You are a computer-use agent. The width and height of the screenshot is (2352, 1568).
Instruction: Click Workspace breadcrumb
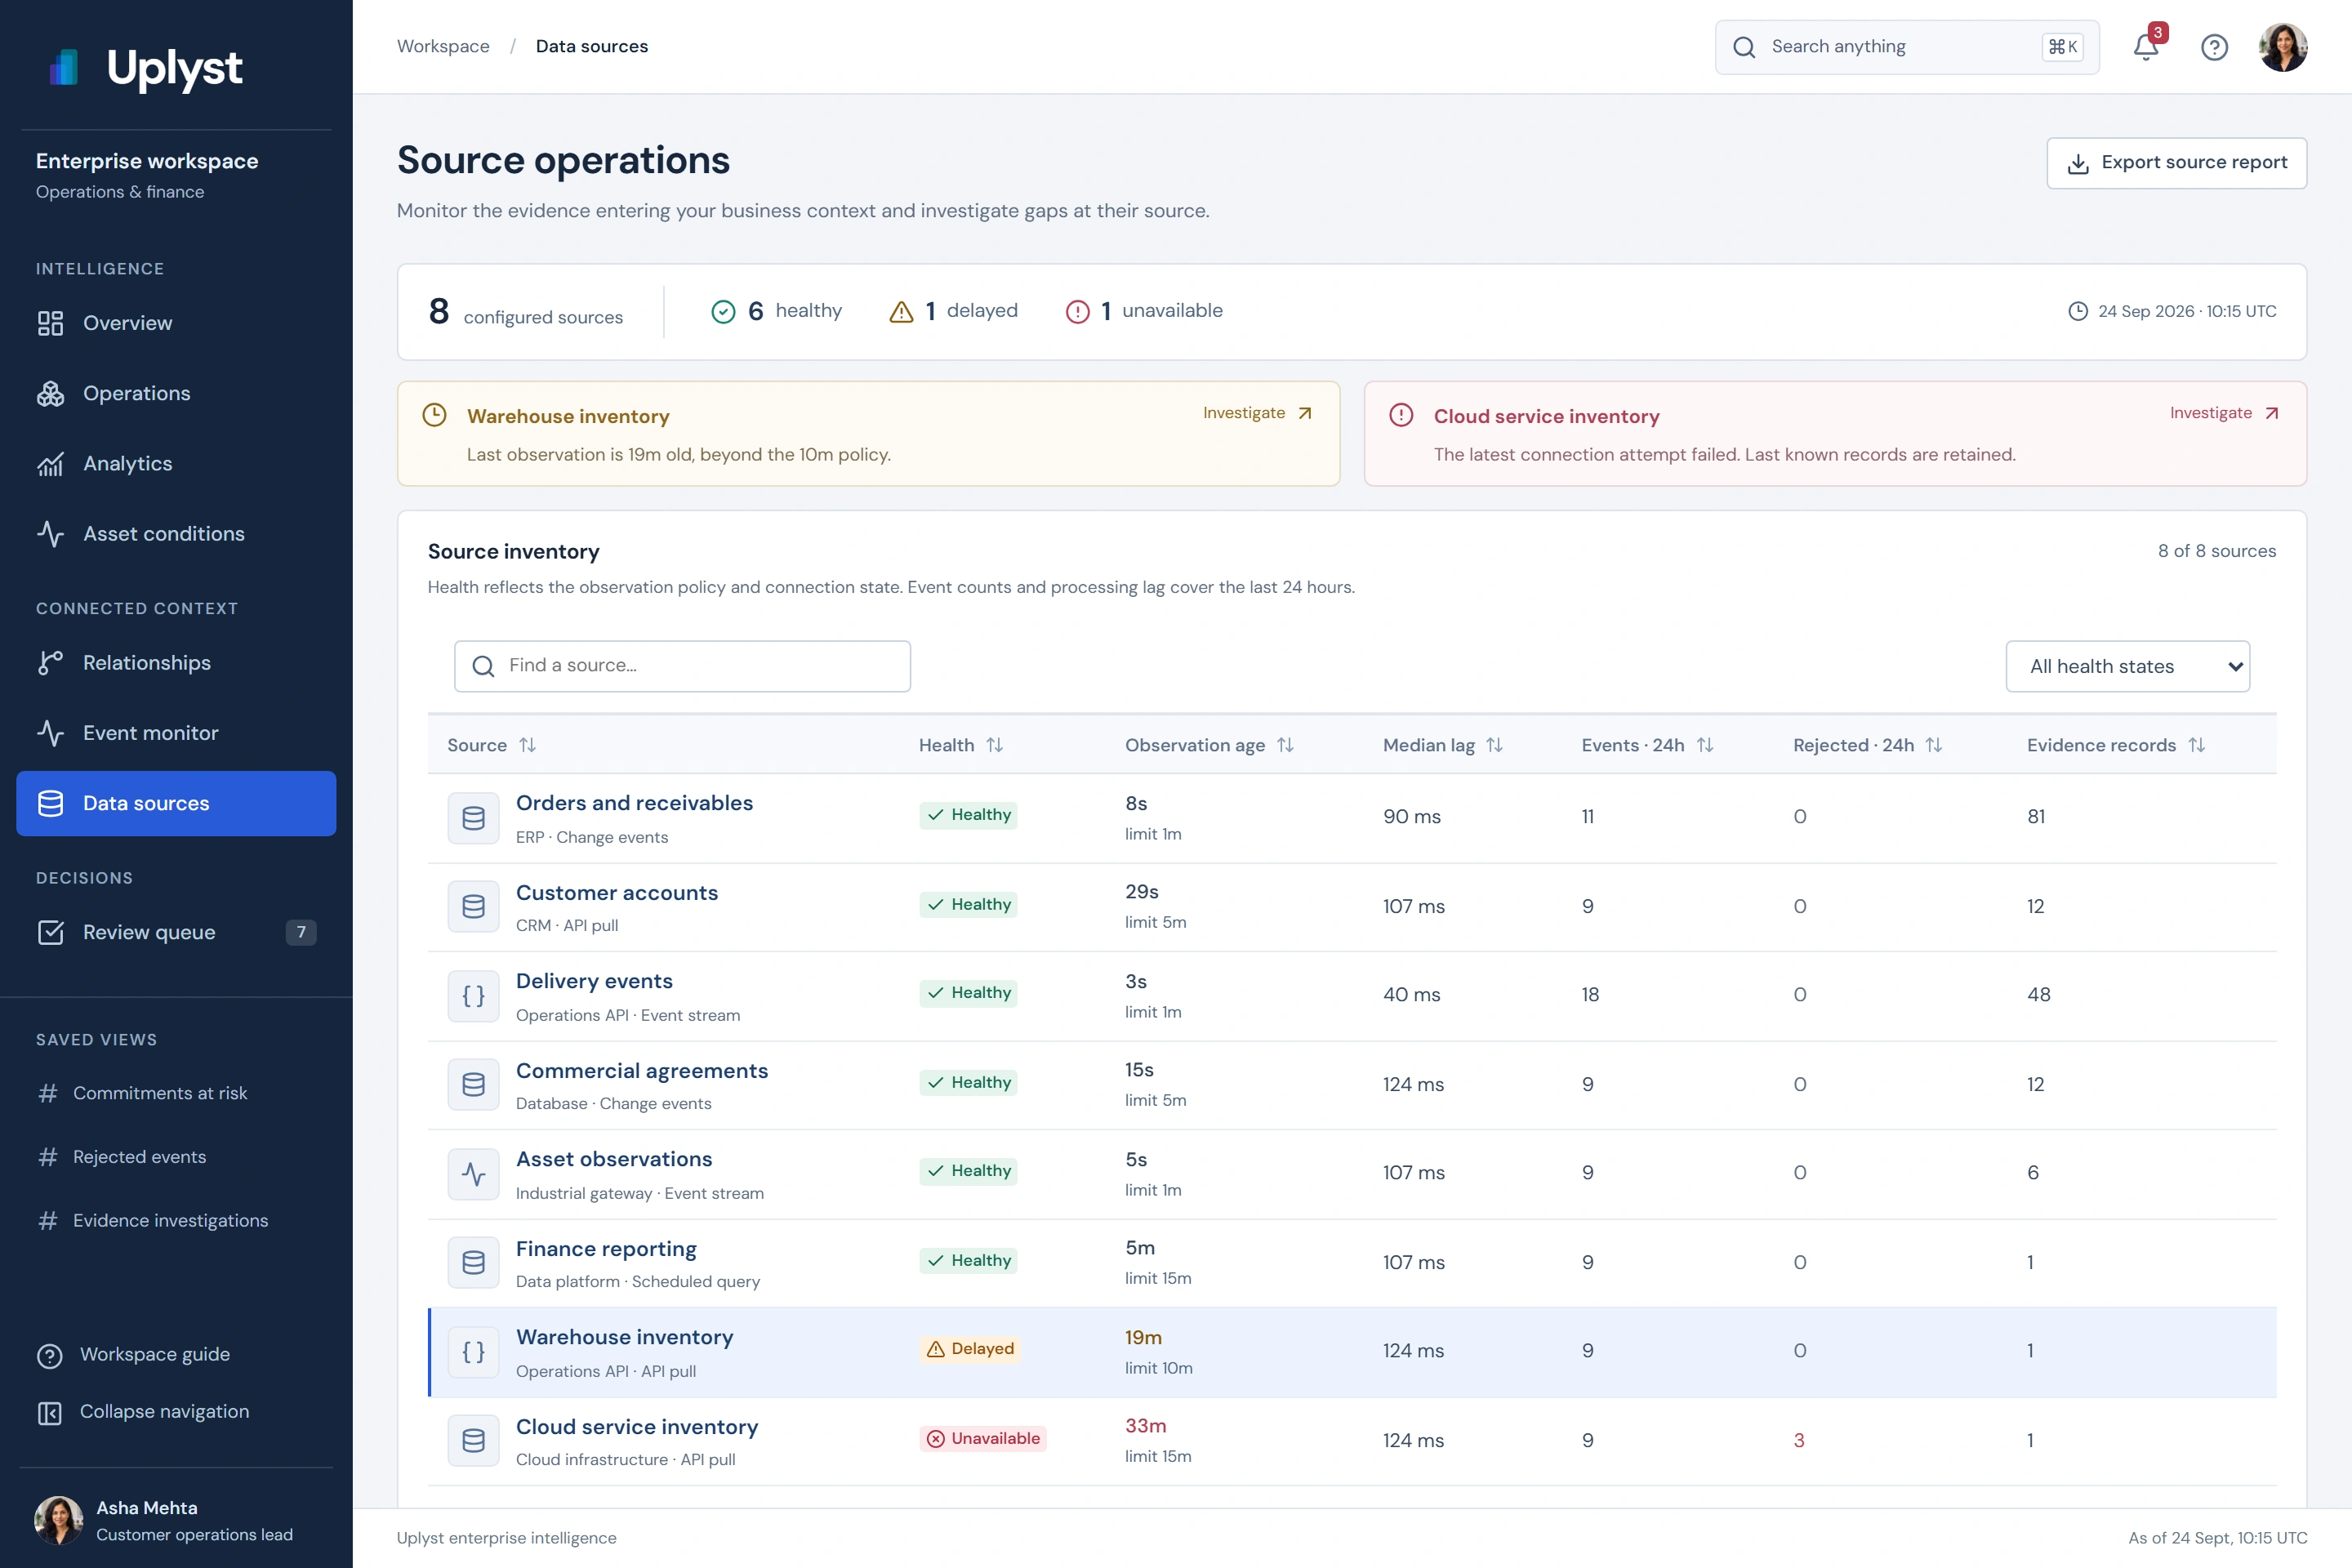[x=443, y=46]
